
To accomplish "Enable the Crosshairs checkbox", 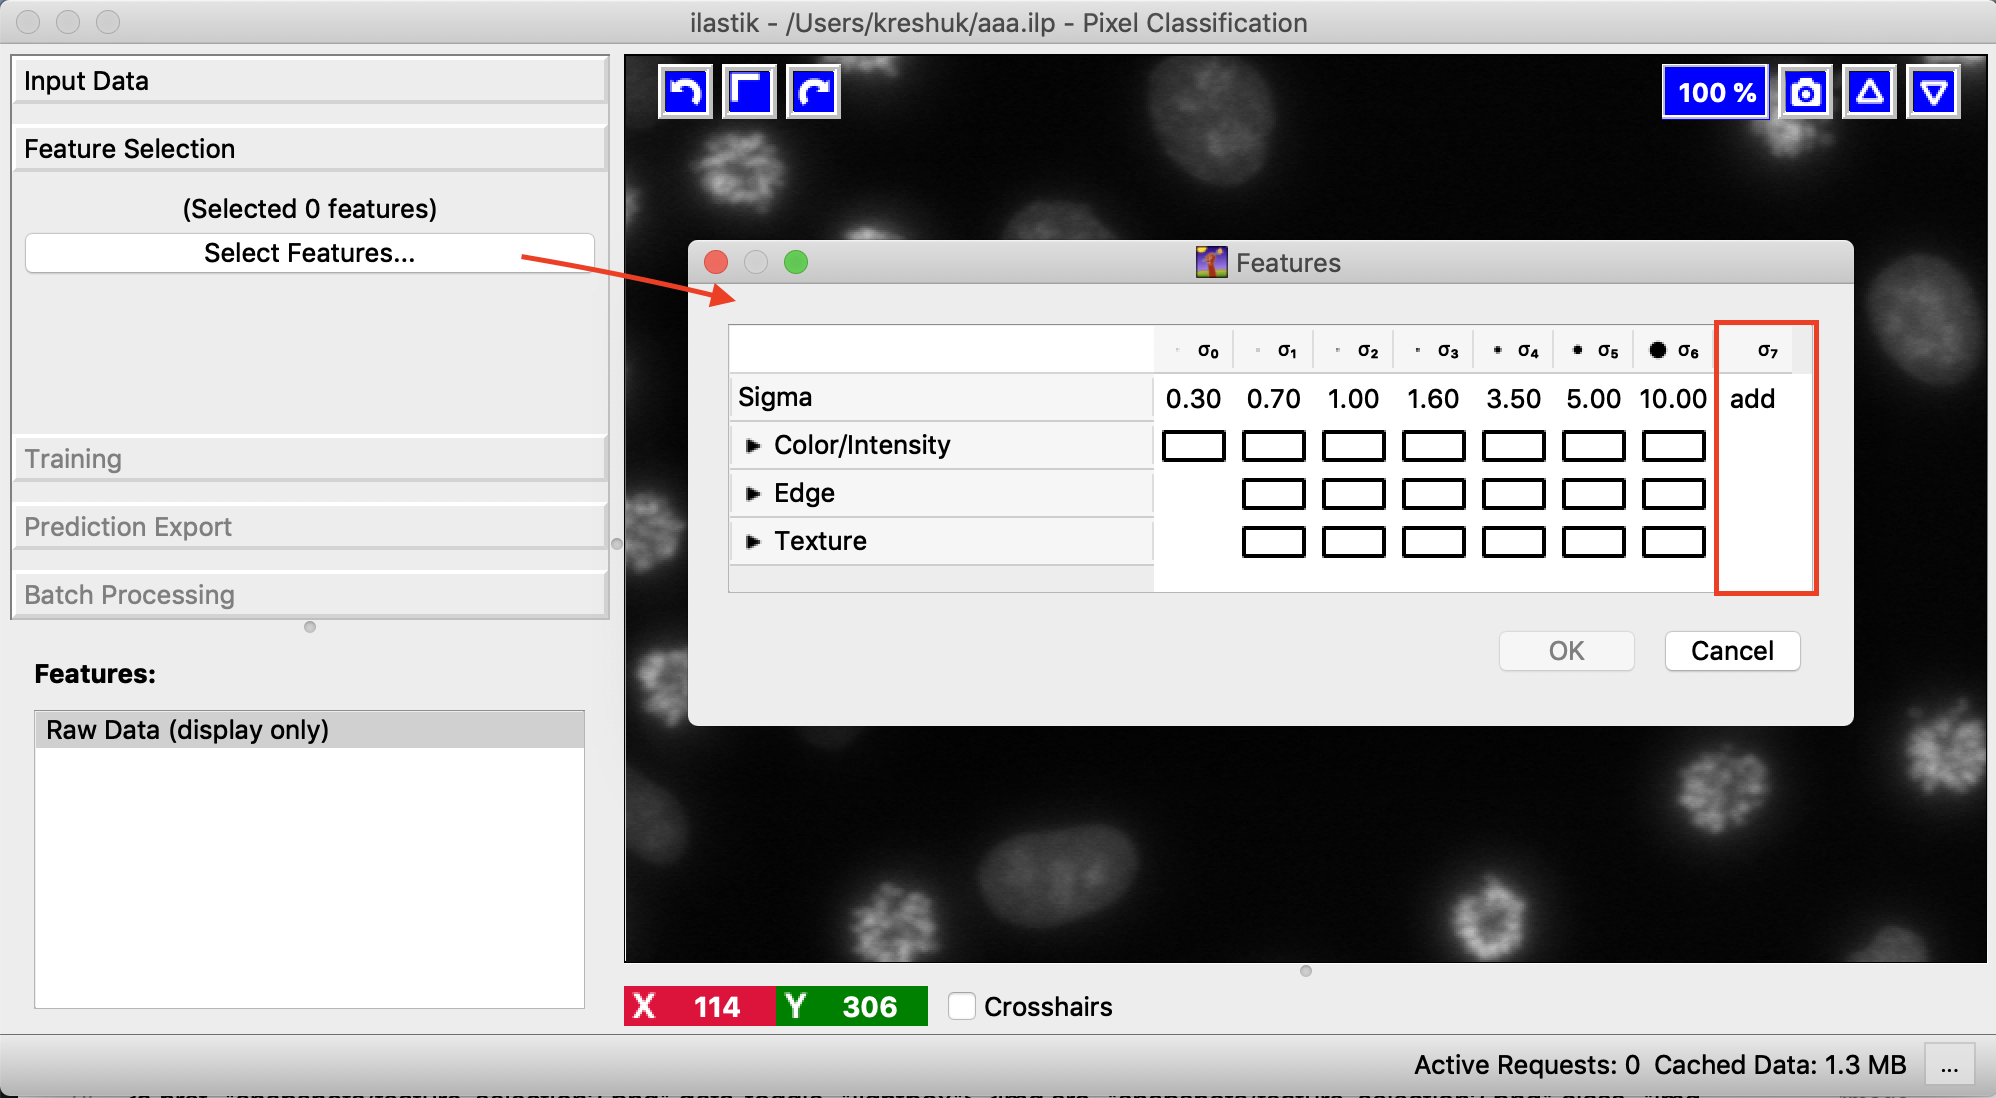I will [962, 1006].
